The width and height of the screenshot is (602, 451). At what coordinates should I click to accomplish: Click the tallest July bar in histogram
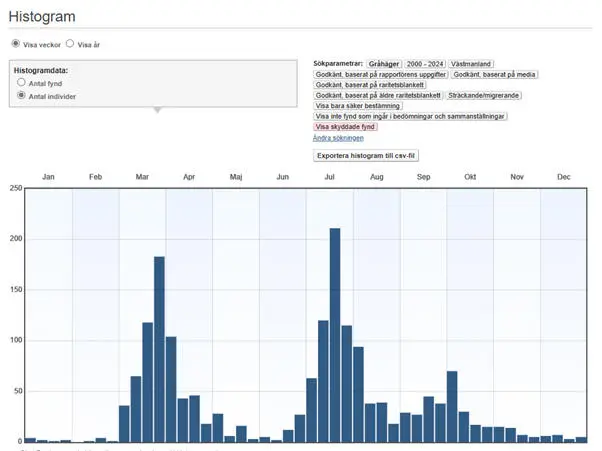(335, 334)
